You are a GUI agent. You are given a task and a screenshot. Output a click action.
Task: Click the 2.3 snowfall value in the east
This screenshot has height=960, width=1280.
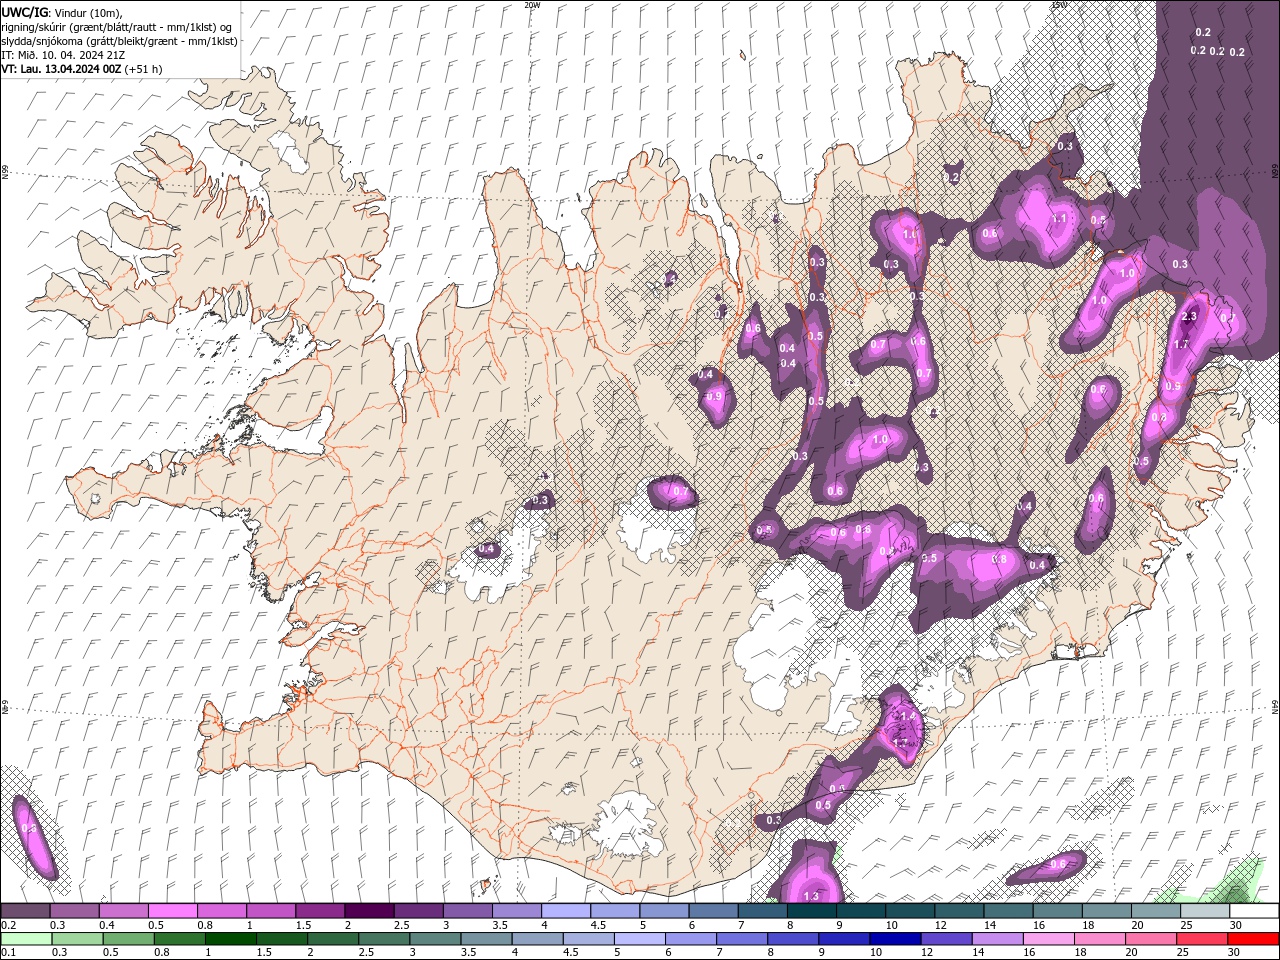click(x=1189, y=317)
